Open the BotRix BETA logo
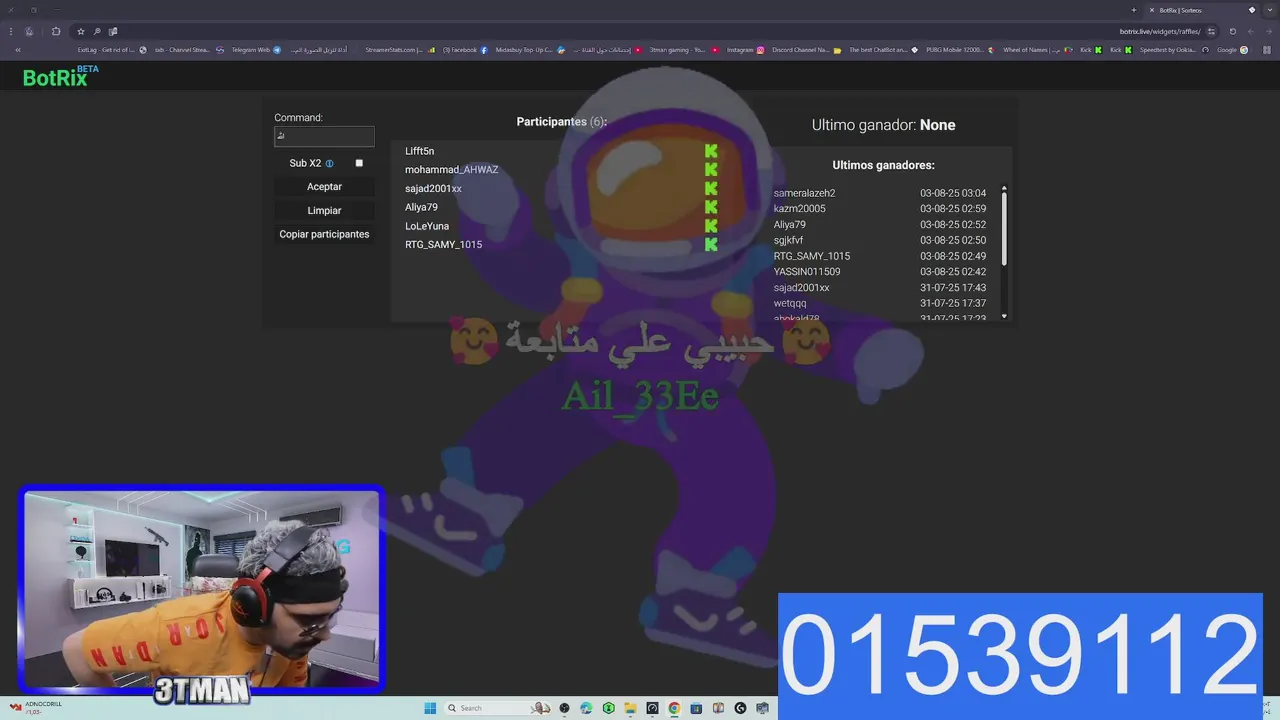1280x720 pixels. coord(60,77)
